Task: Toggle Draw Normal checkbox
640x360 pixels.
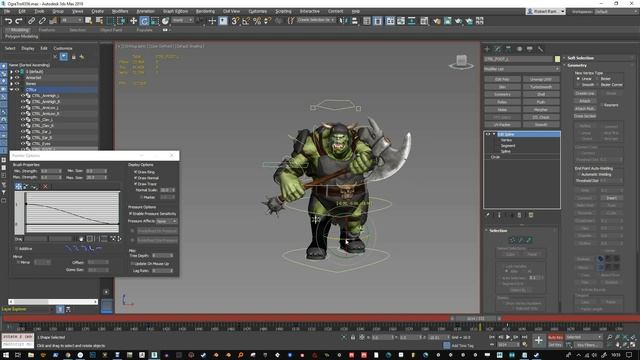Action: 135,178
